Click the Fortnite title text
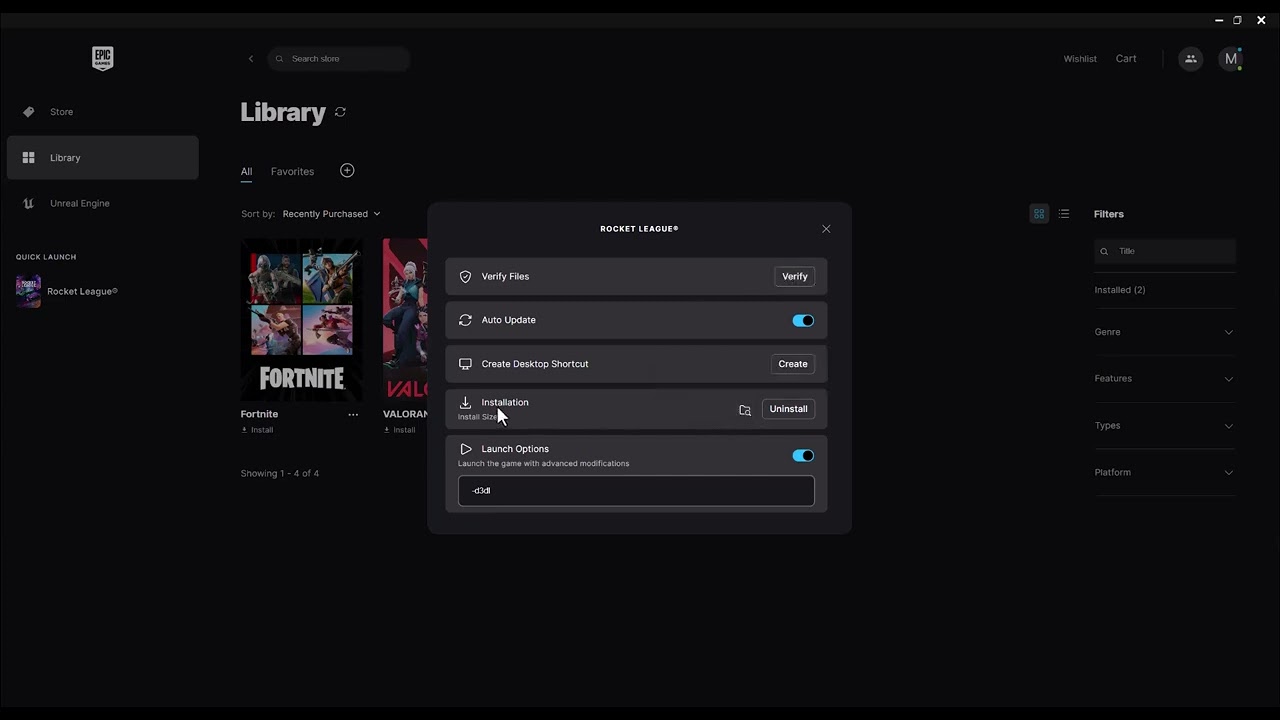The image size is (1280, 720). (259, 414)
